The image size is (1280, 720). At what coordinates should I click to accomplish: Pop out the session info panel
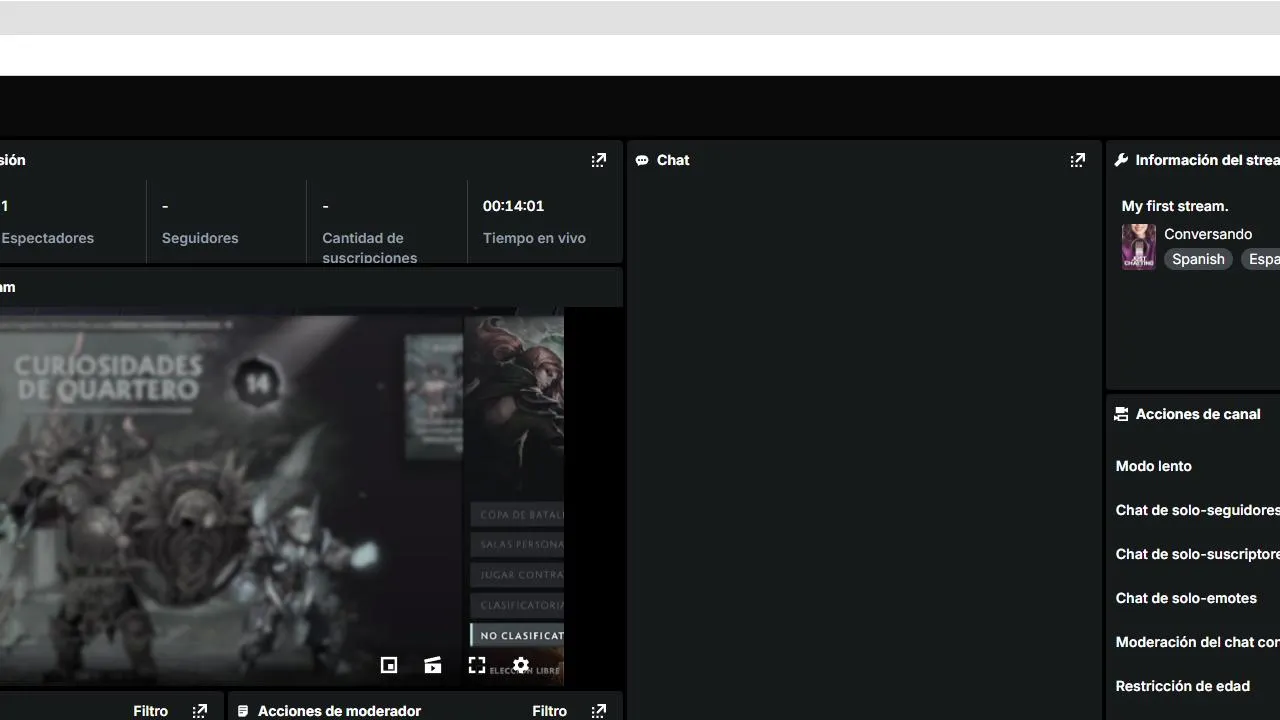pos(598,160)
